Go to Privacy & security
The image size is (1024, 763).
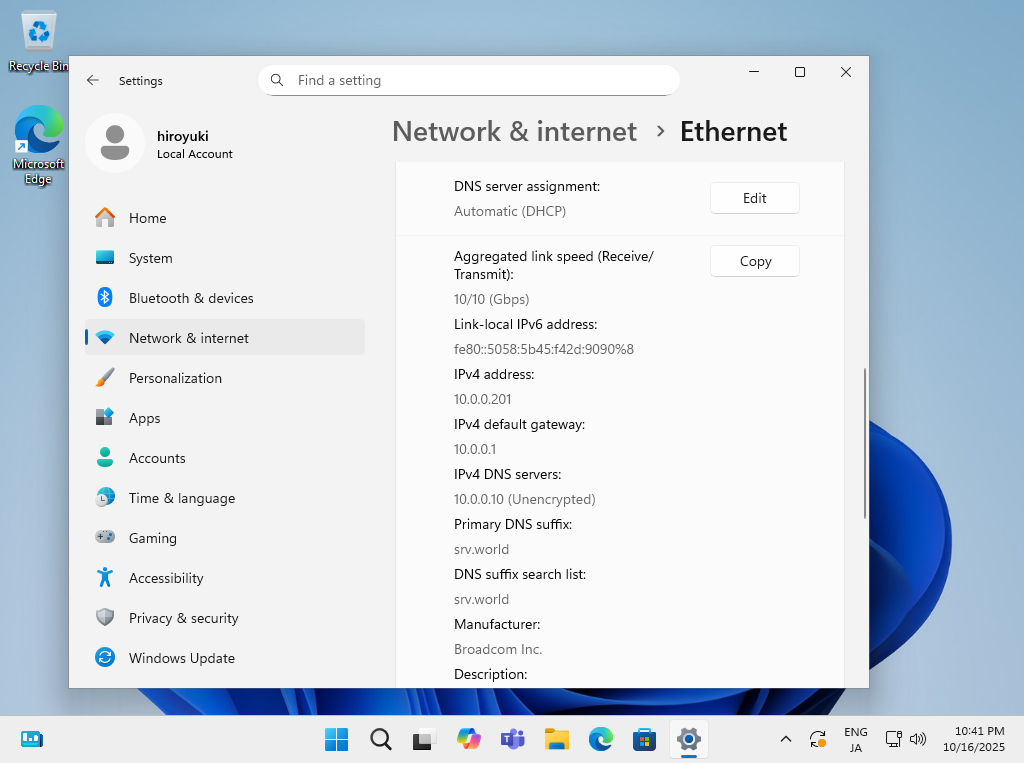coord(183,618)
